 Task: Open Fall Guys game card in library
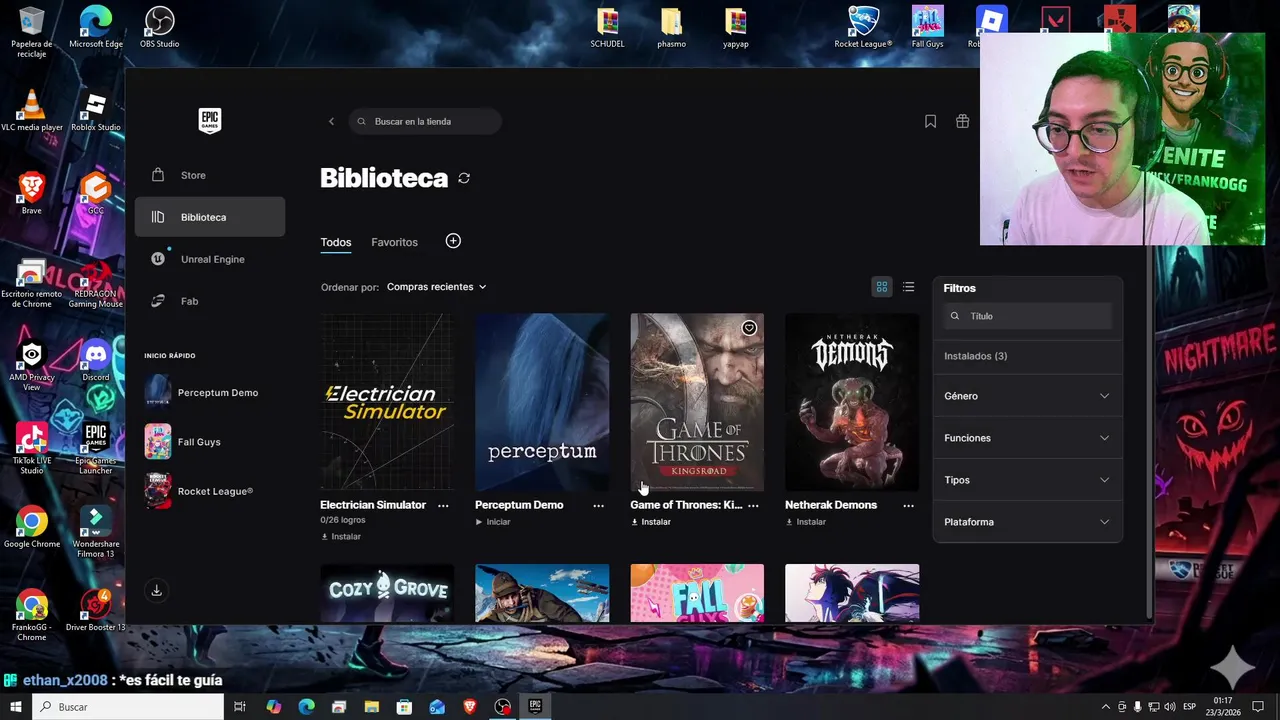pos(697,593)
